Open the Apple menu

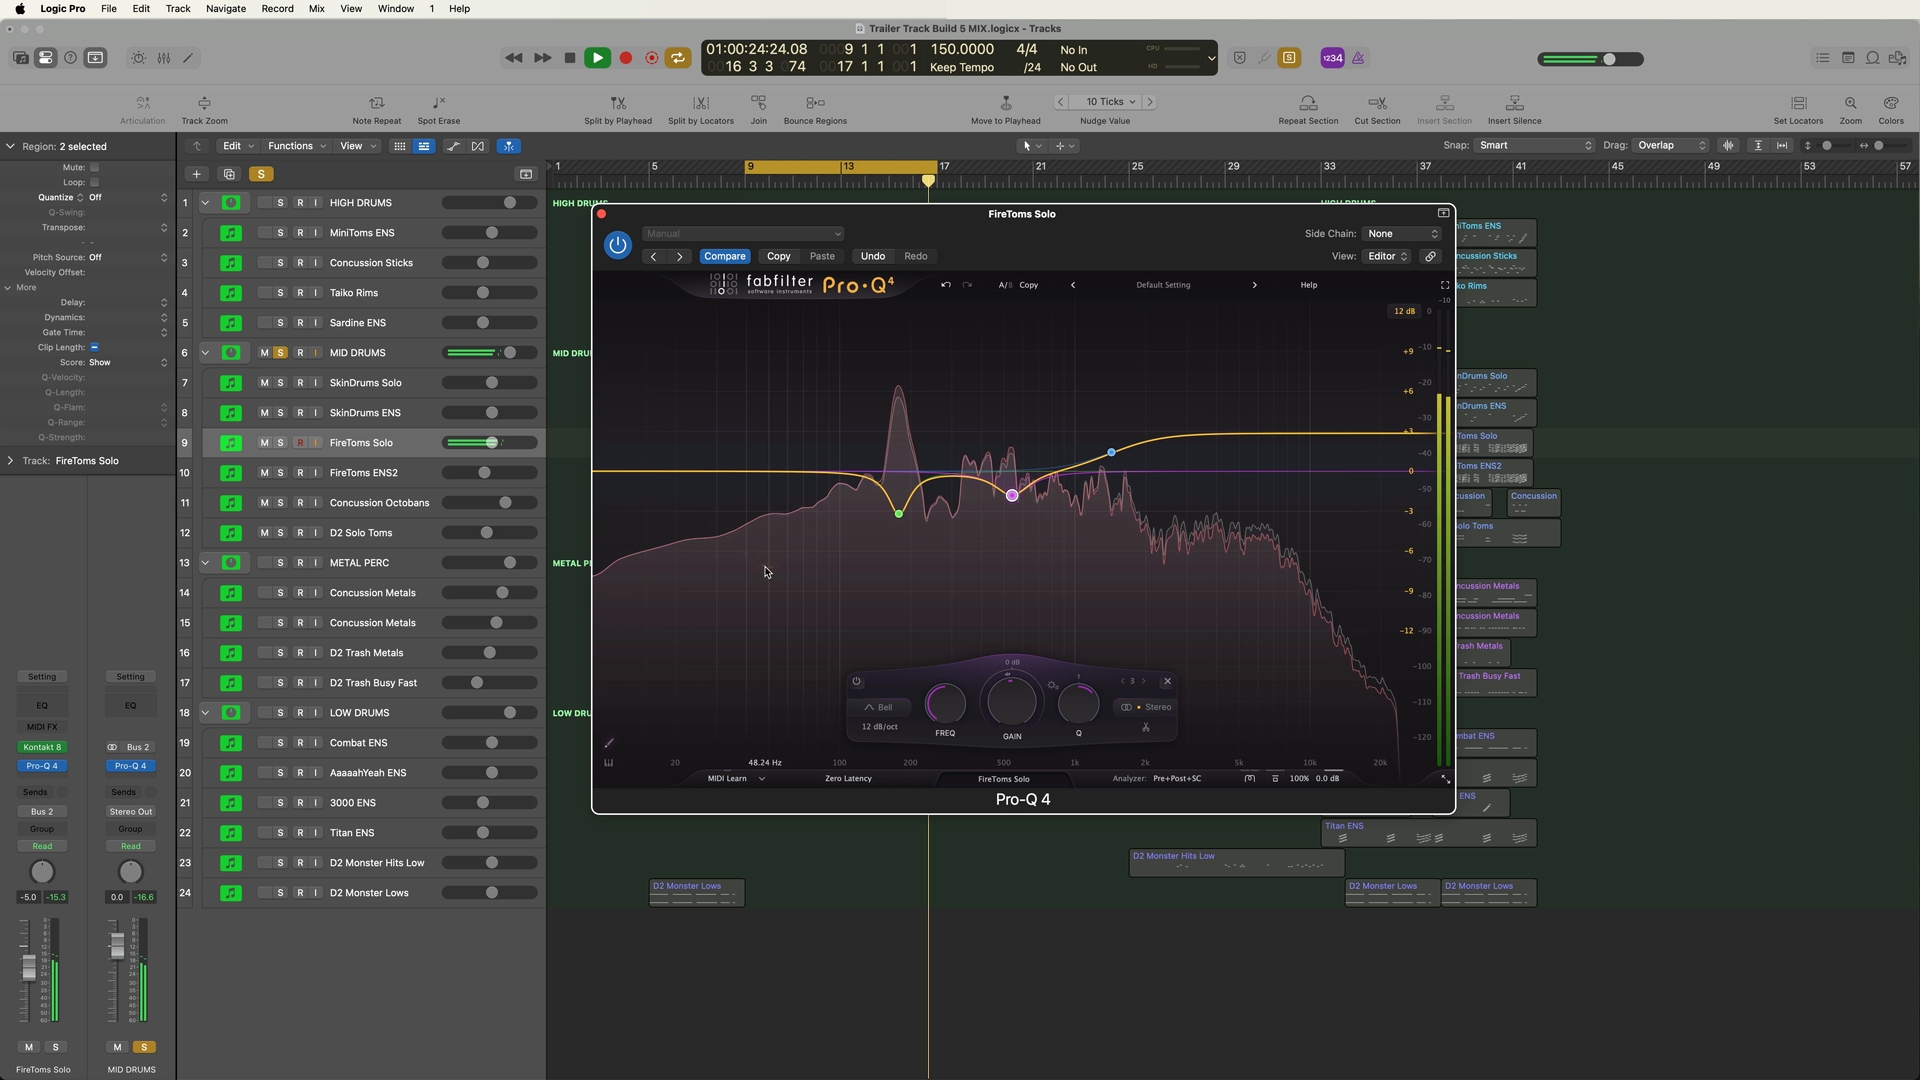20,9
